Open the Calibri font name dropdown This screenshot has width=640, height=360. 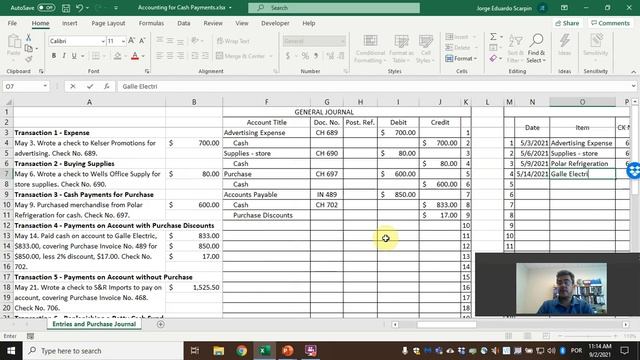103,41
